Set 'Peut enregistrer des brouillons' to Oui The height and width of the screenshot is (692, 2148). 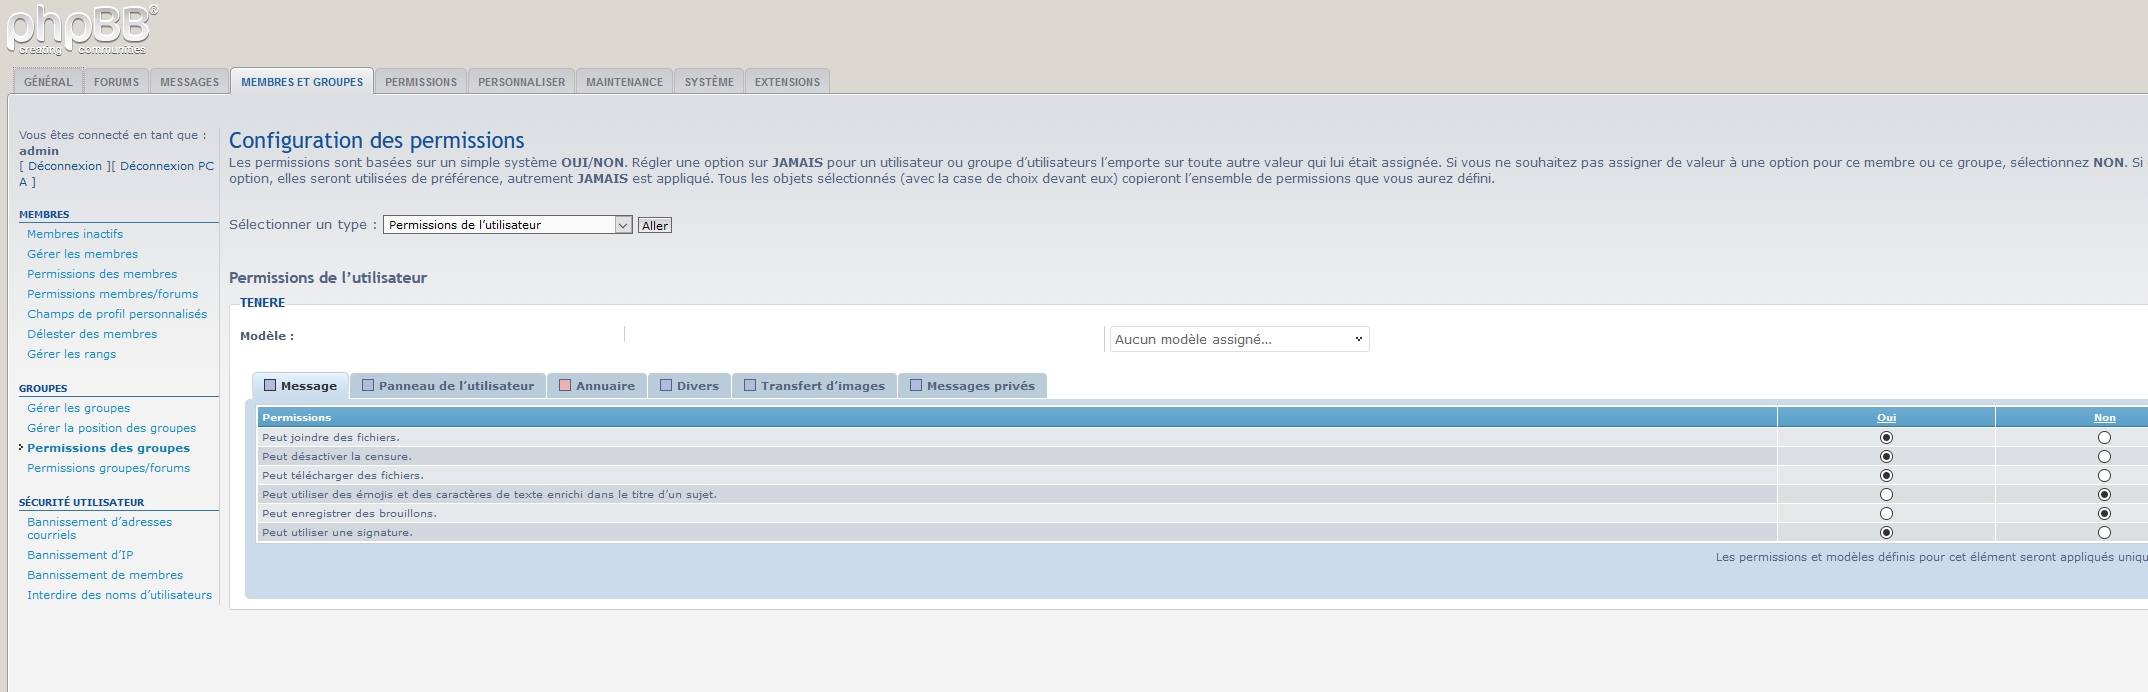tap(1886, 513)
